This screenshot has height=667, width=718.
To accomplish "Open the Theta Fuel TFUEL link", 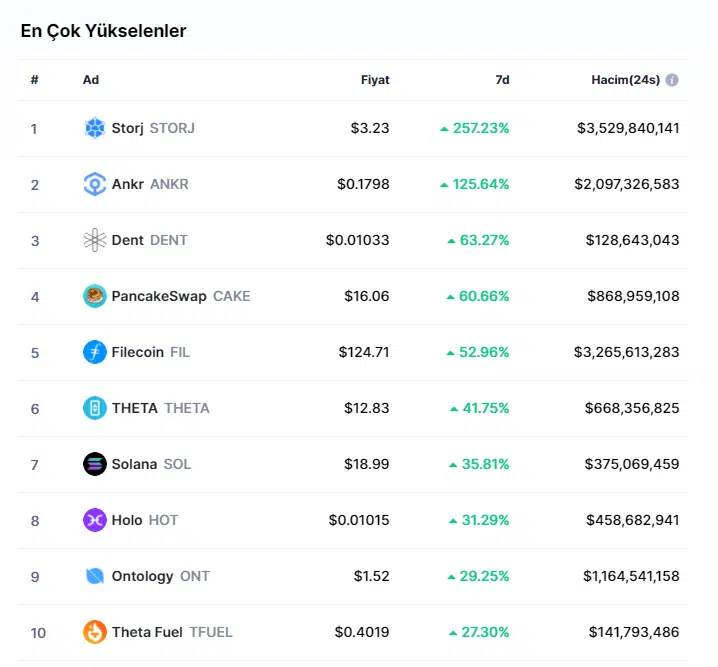I will [172, 632].
